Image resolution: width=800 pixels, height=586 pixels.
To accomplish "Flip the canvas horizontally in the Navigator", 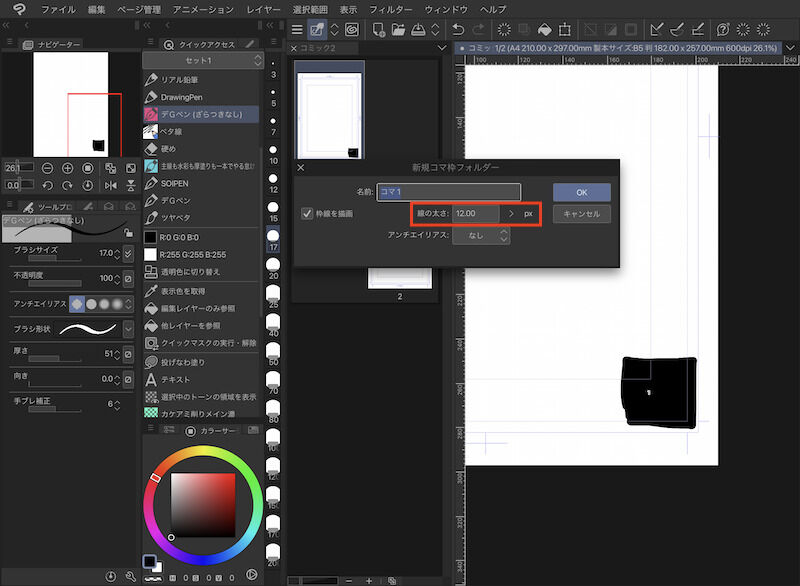I will coord(110,186).
